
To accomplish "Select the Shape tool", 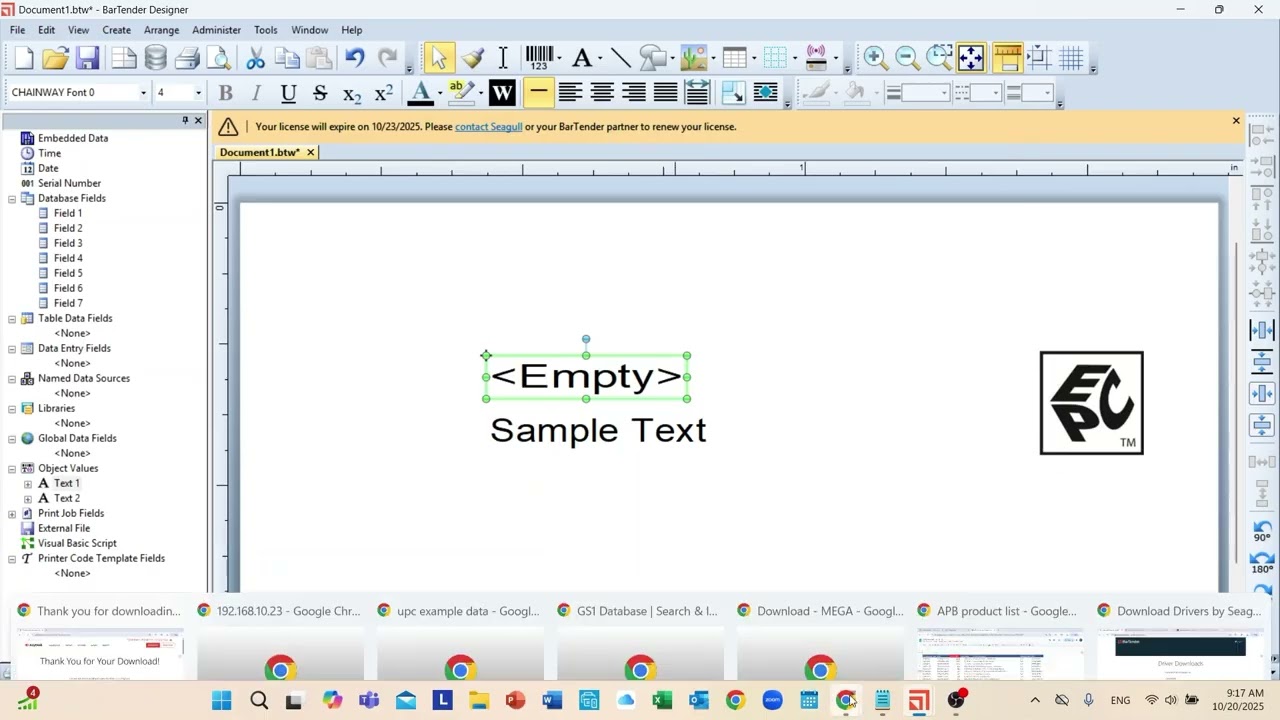I will [x=652, y=58].
